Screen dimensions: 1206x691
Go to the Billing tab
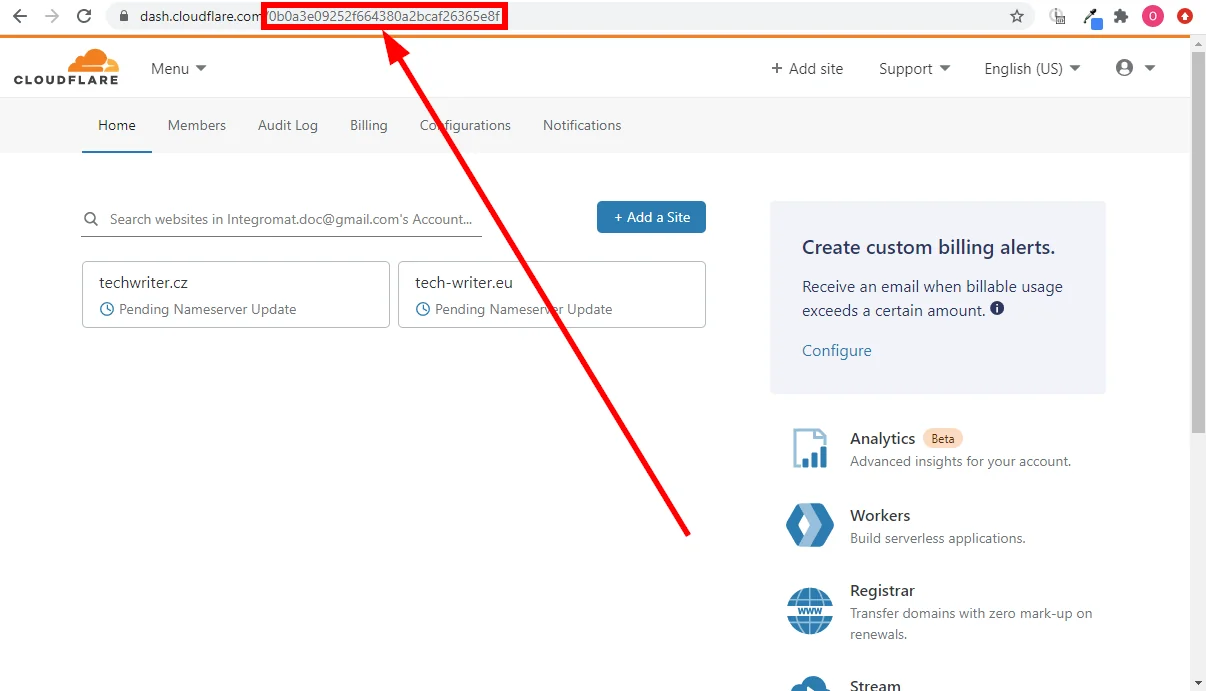369,125
